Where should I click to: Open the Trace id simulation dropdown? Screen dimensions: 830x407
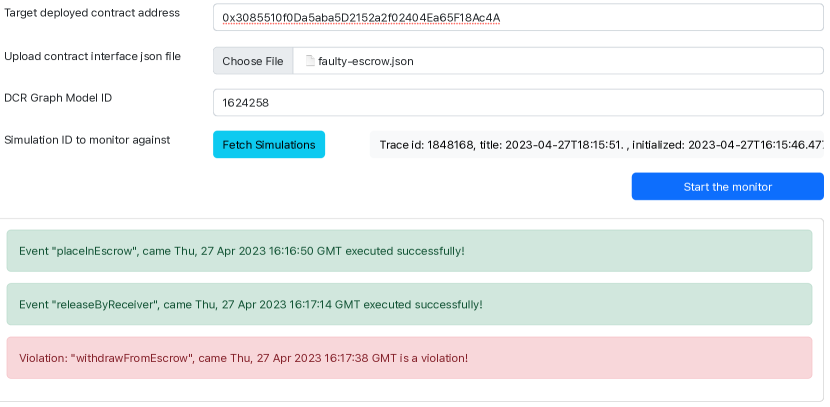(x=598, y=145)
